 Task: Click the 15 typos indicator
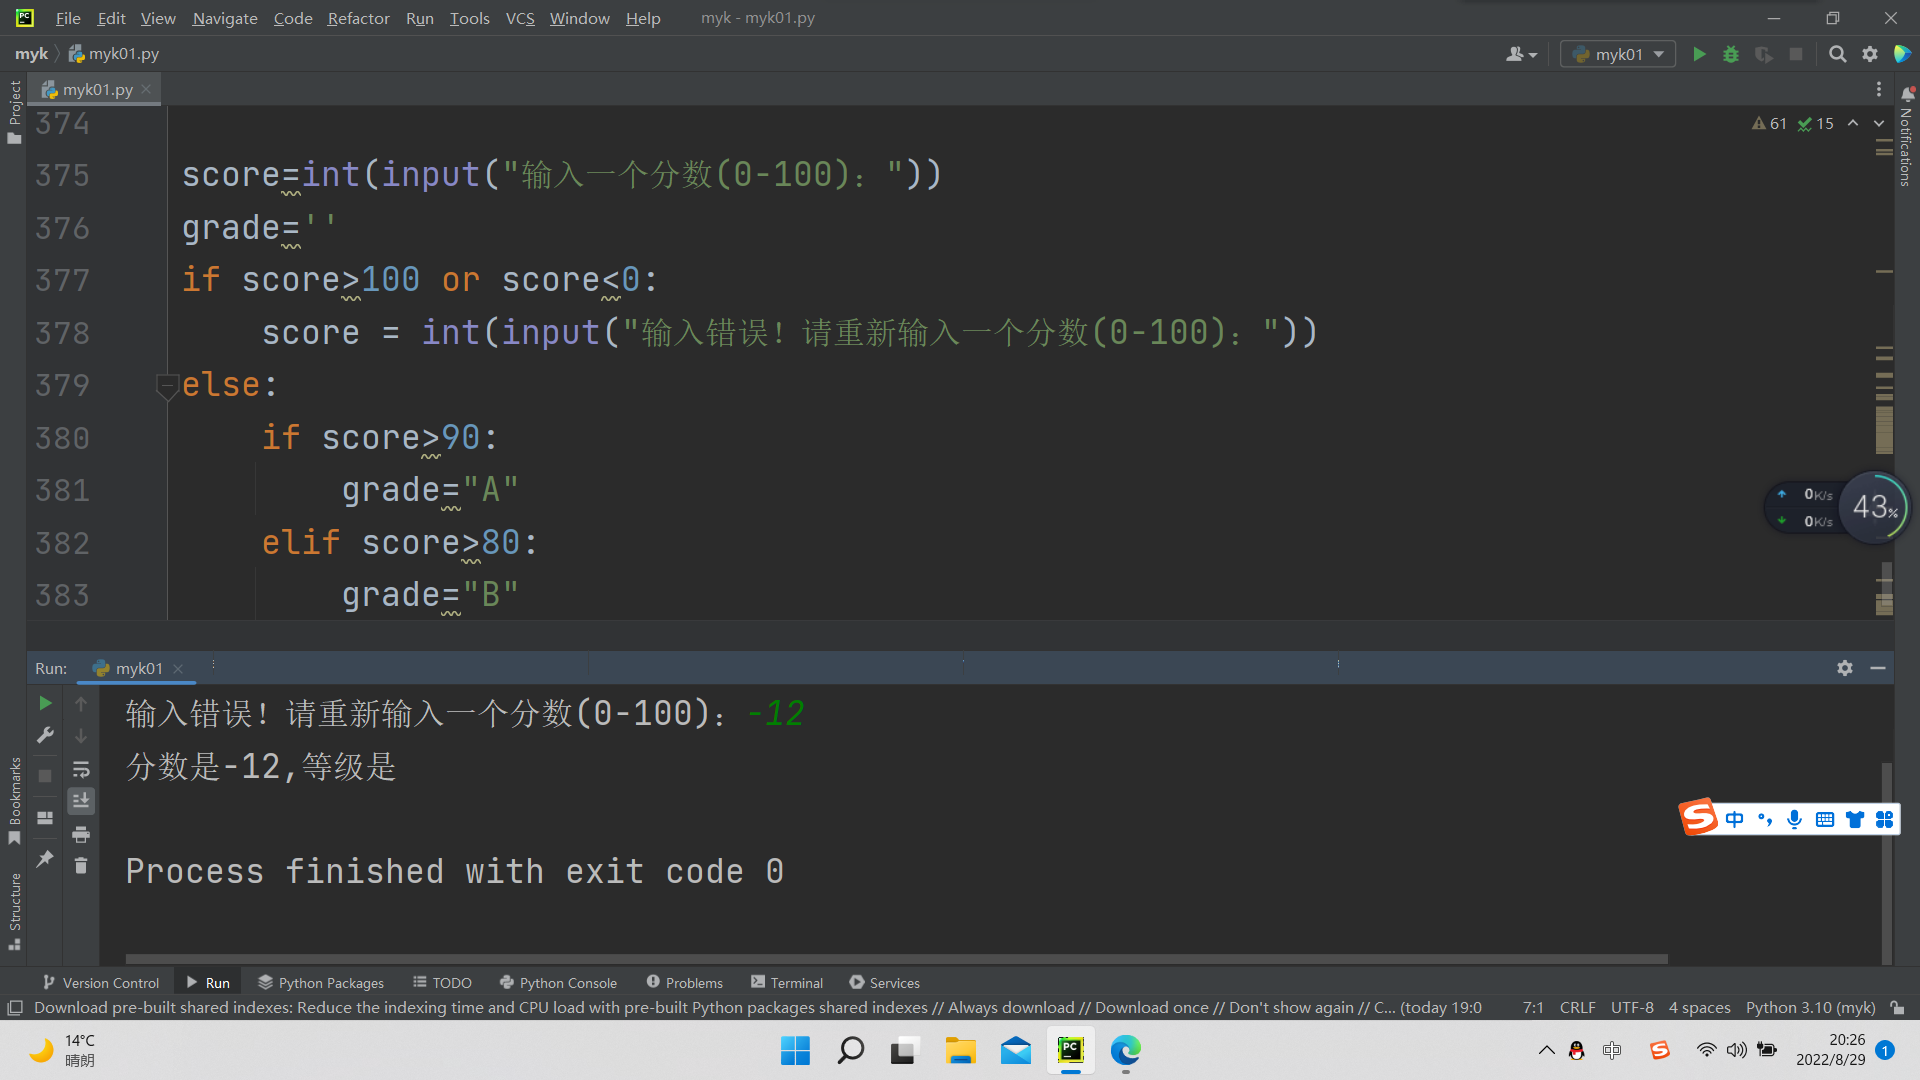(1815, 124)
